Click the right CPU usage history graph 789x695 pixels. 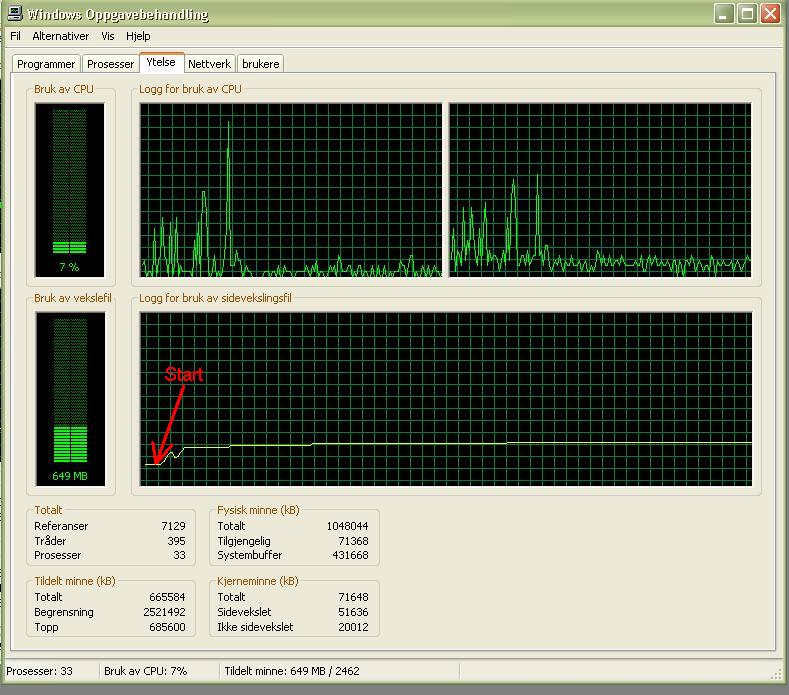[x=600, y=190]
